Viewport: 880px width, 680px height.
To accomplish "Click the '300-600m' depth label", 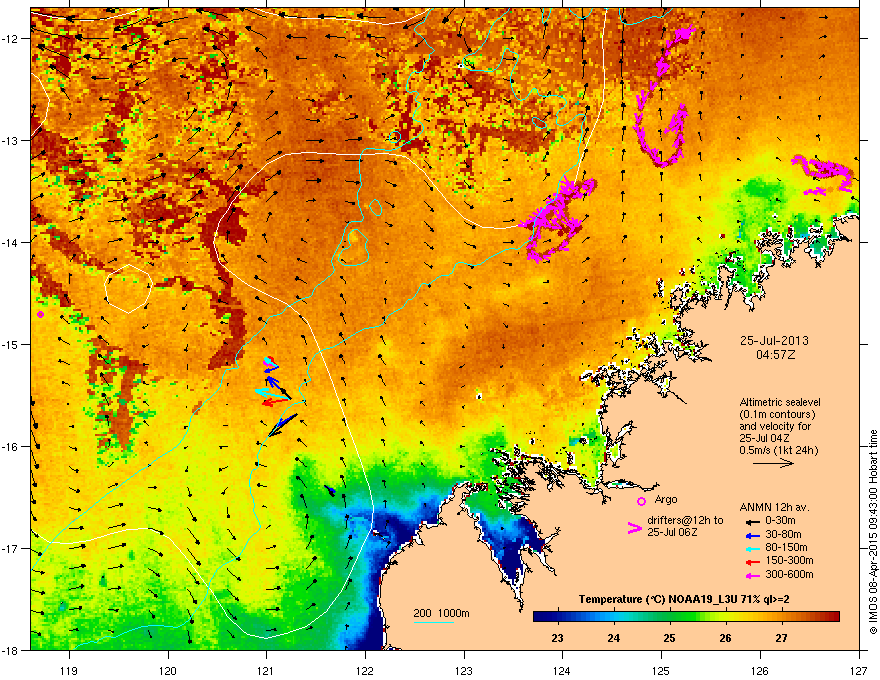I will point(789,574).
